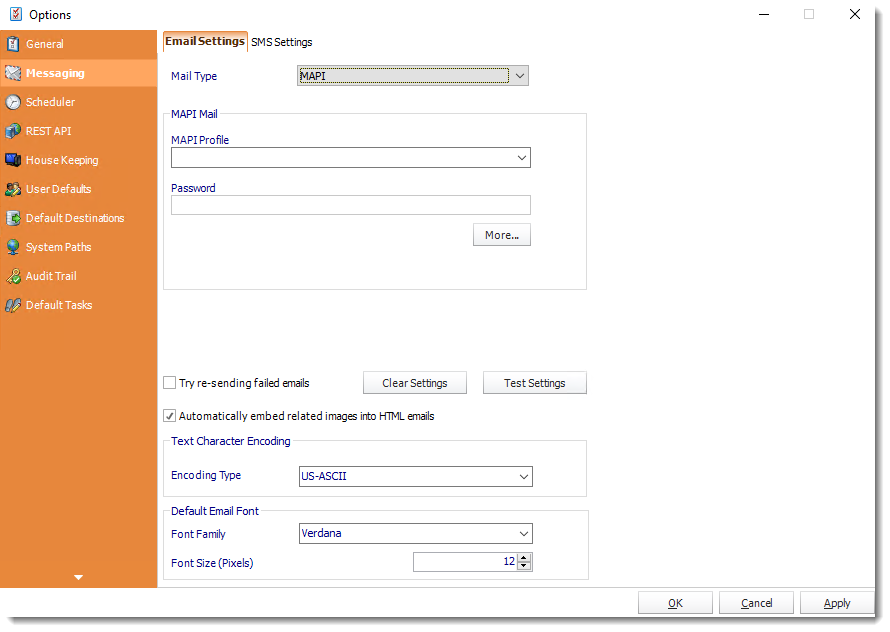890x632 pixels.
Task: Enable Try re-sending failed emails checkbox
Action: point(169,383)
